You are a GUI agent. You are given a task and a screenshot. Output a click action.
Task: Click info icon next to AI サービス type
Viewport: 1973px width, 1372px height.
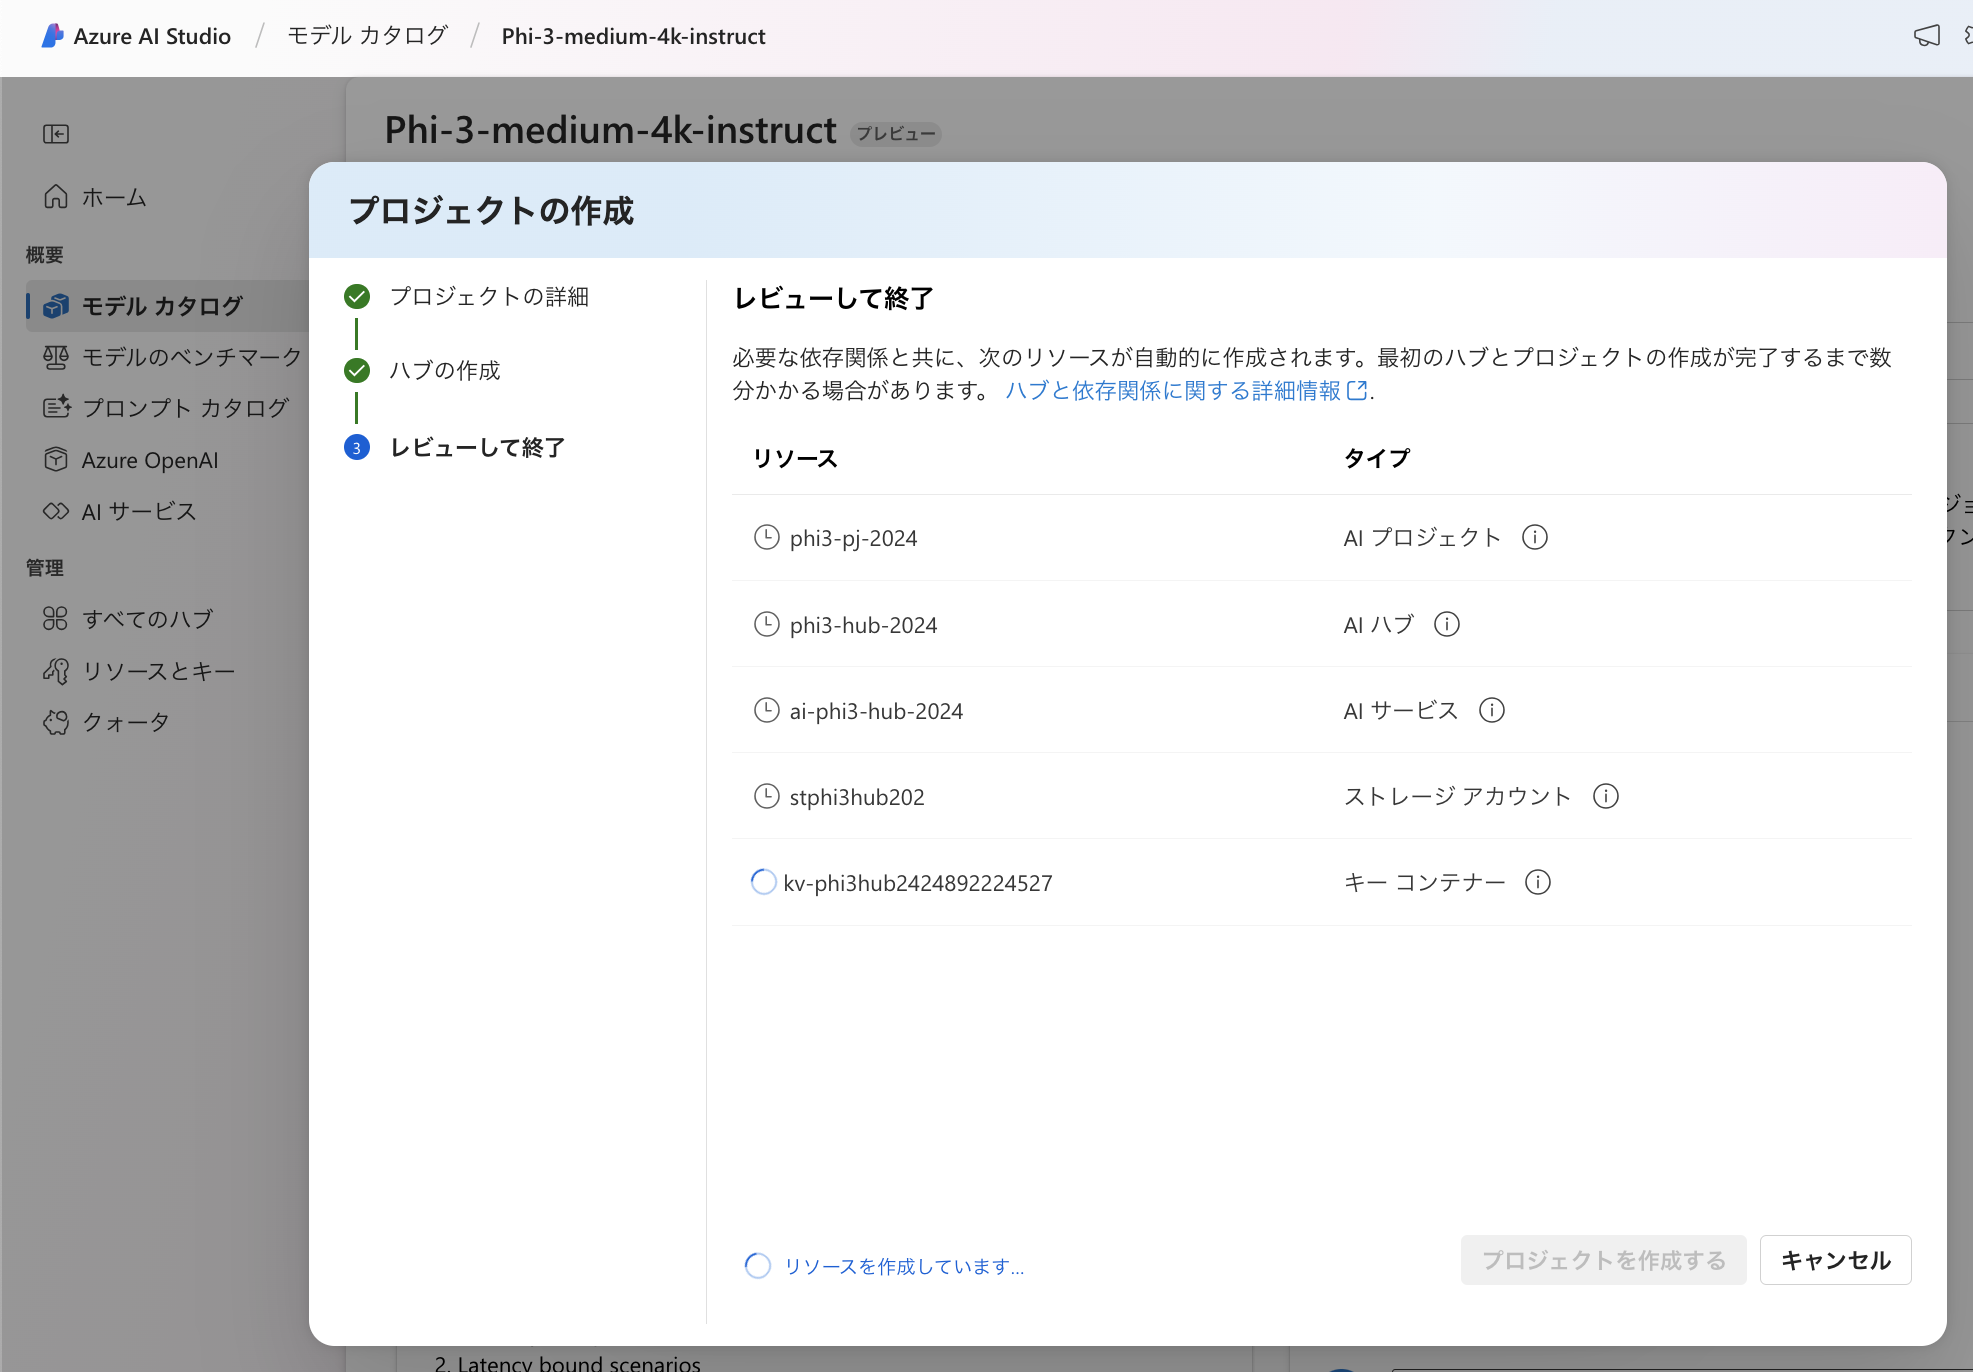[x=1492, y=711]
